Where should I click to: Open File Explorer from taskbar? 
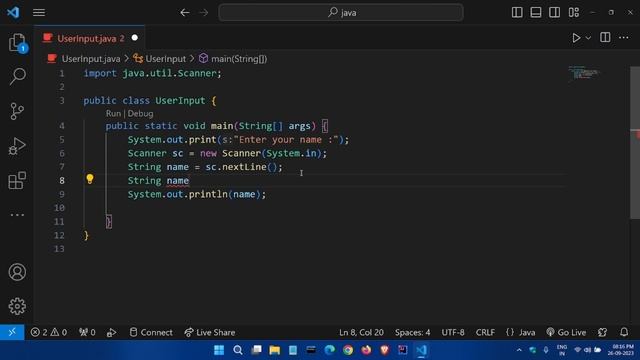pos(274,350)
